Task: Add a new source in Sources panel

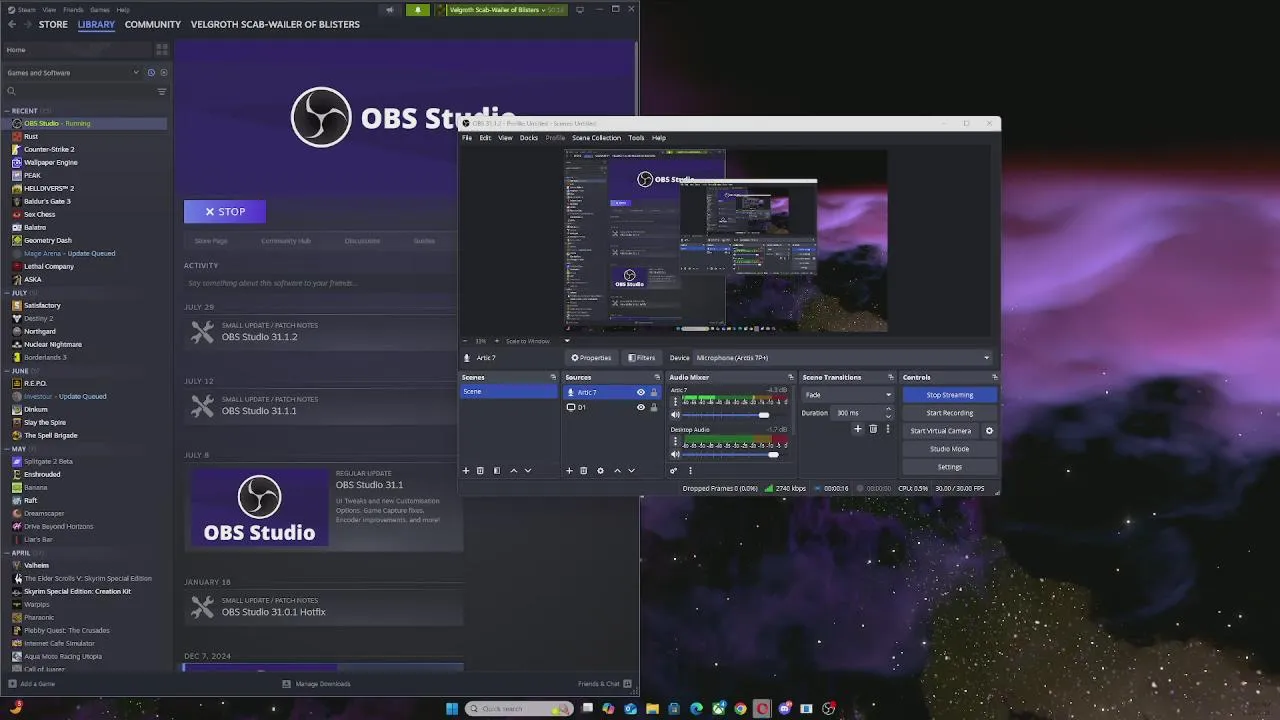Action: pyautogui.click(x=569, y=471)
